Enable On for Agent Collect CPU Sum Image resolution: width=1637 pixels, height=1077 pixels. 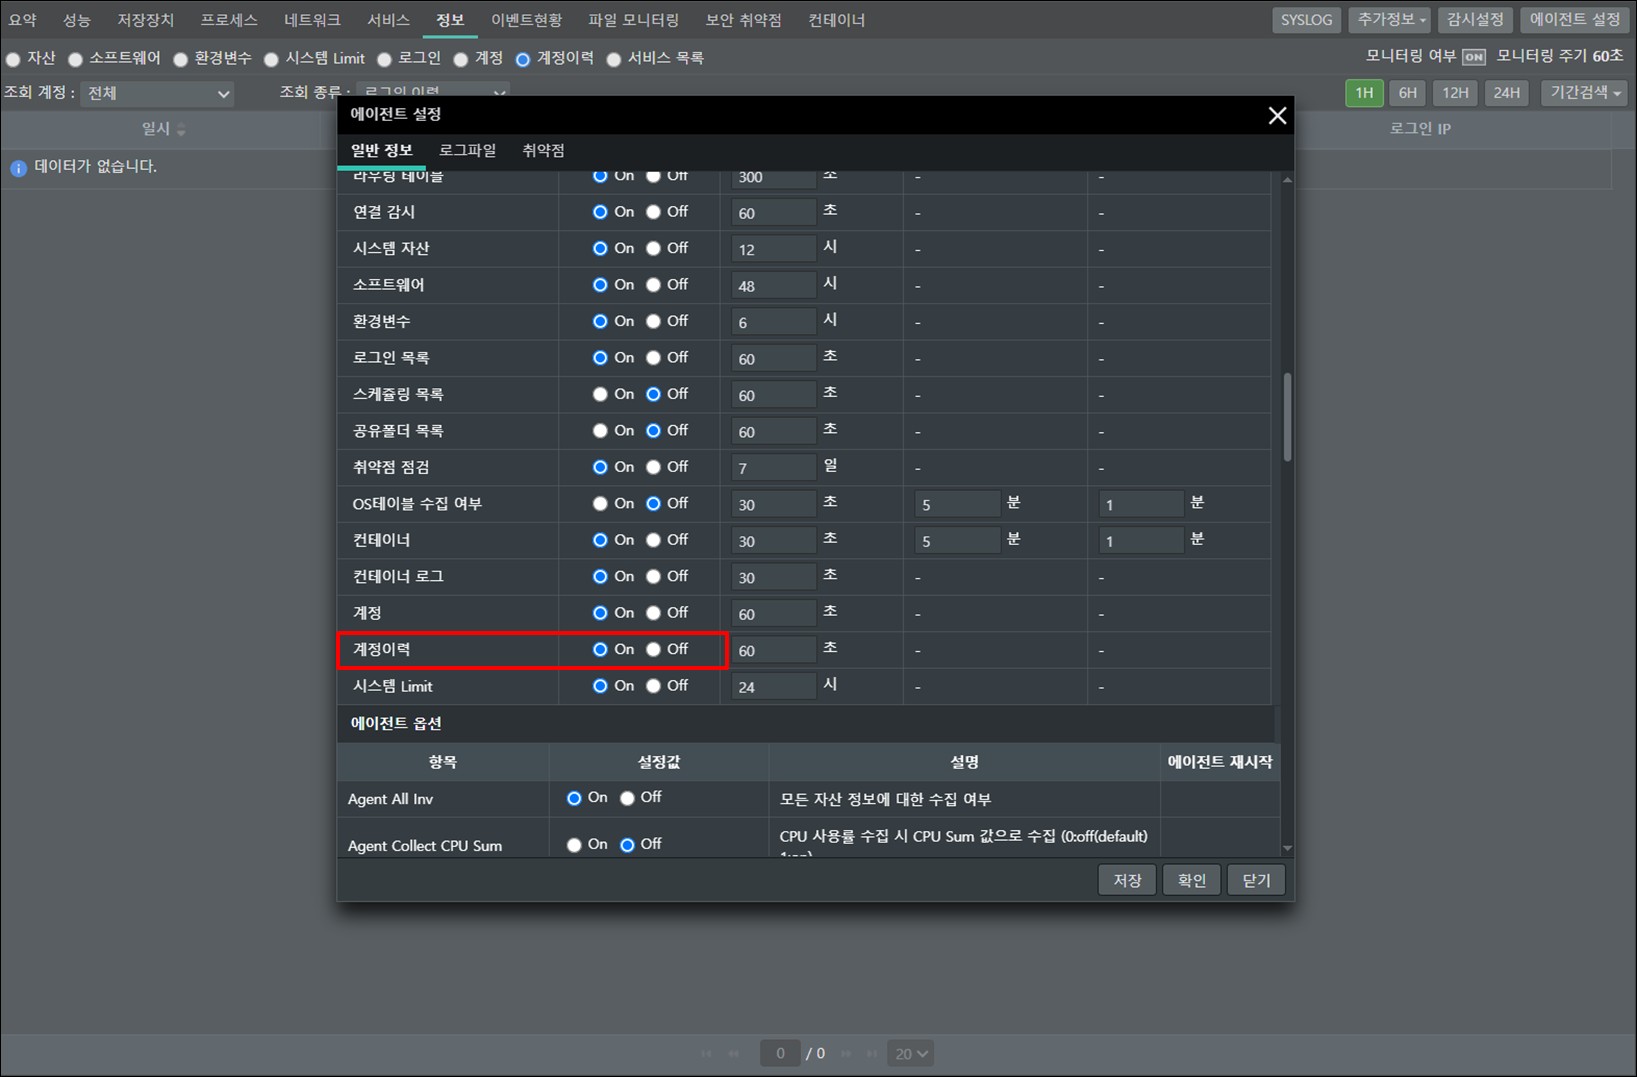coord(574,845)
